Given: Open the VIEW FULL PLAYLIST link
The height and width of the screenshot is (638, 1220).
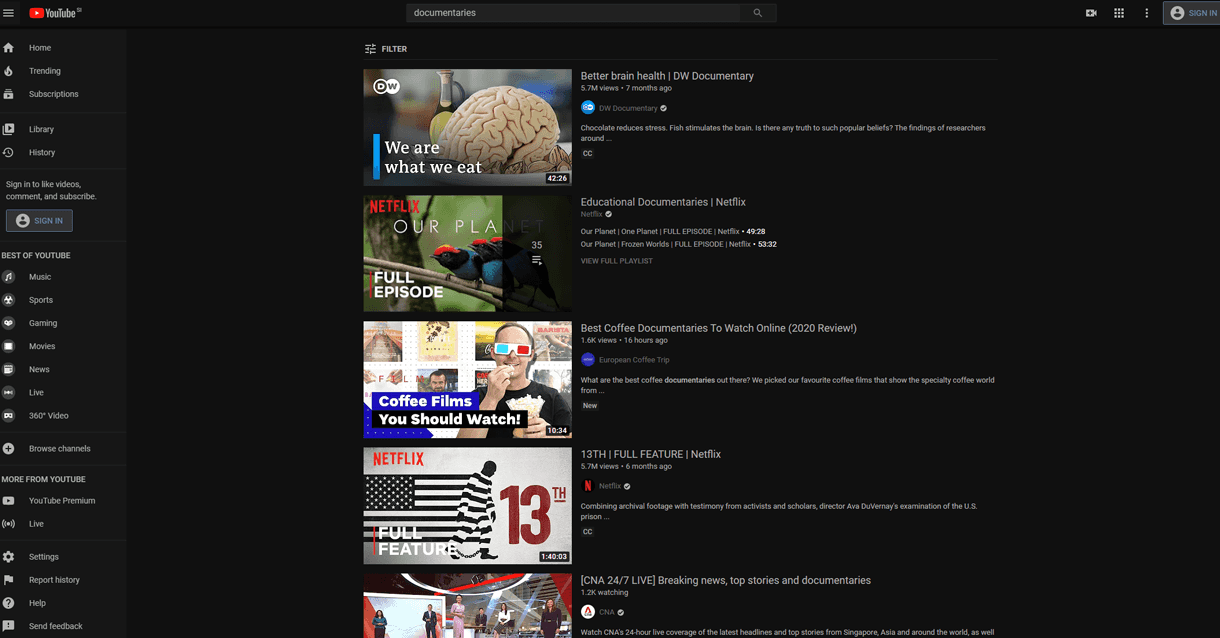Looking at the screenshot, I should [x=615, y=260].
